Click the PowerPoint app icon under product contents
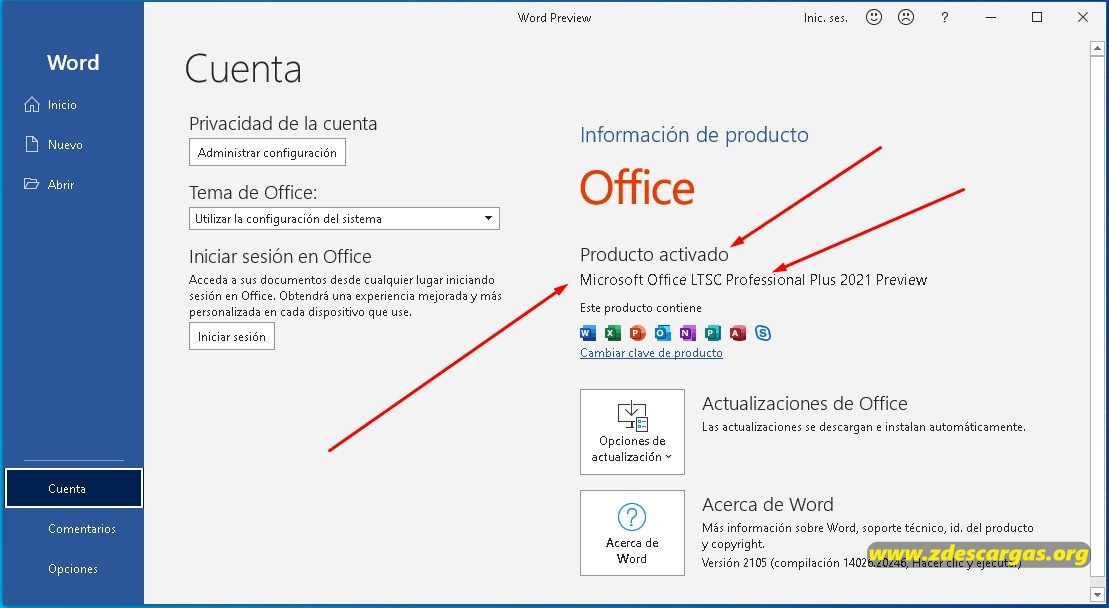The image size is (1109, 608). point(637,333)
